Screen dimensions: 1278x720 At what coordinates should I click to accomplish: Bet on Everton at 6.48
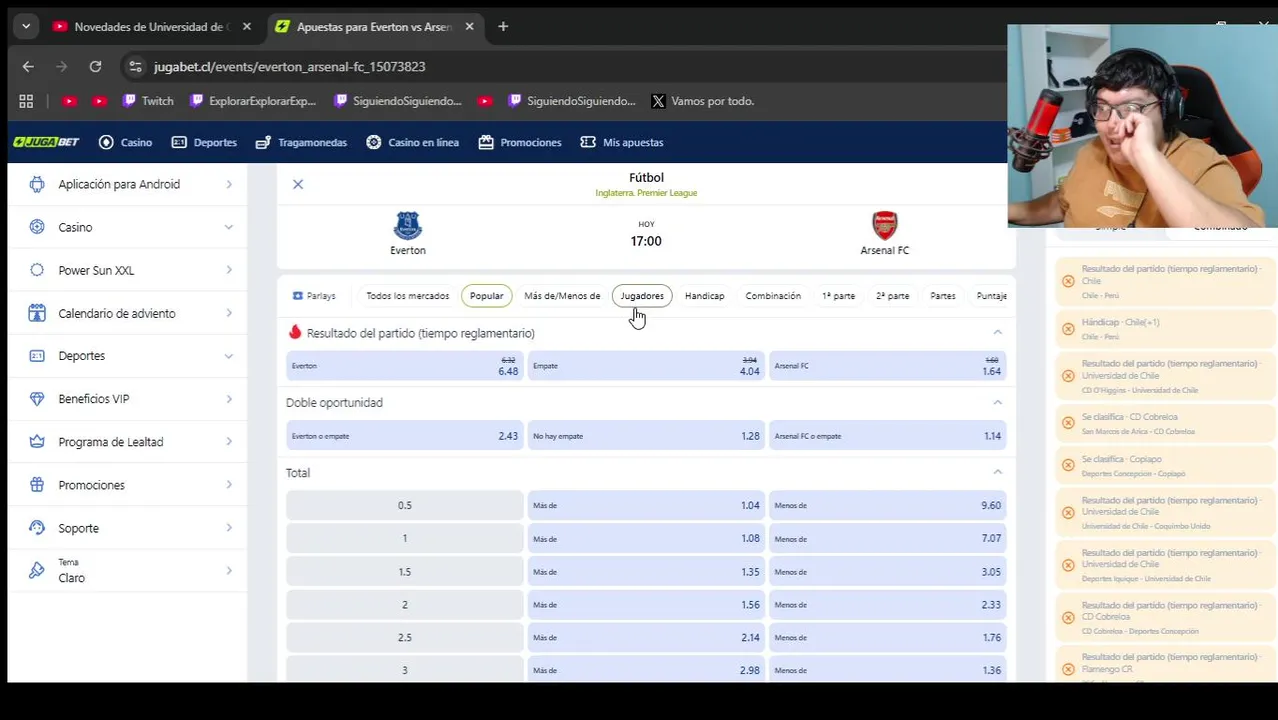404,366
